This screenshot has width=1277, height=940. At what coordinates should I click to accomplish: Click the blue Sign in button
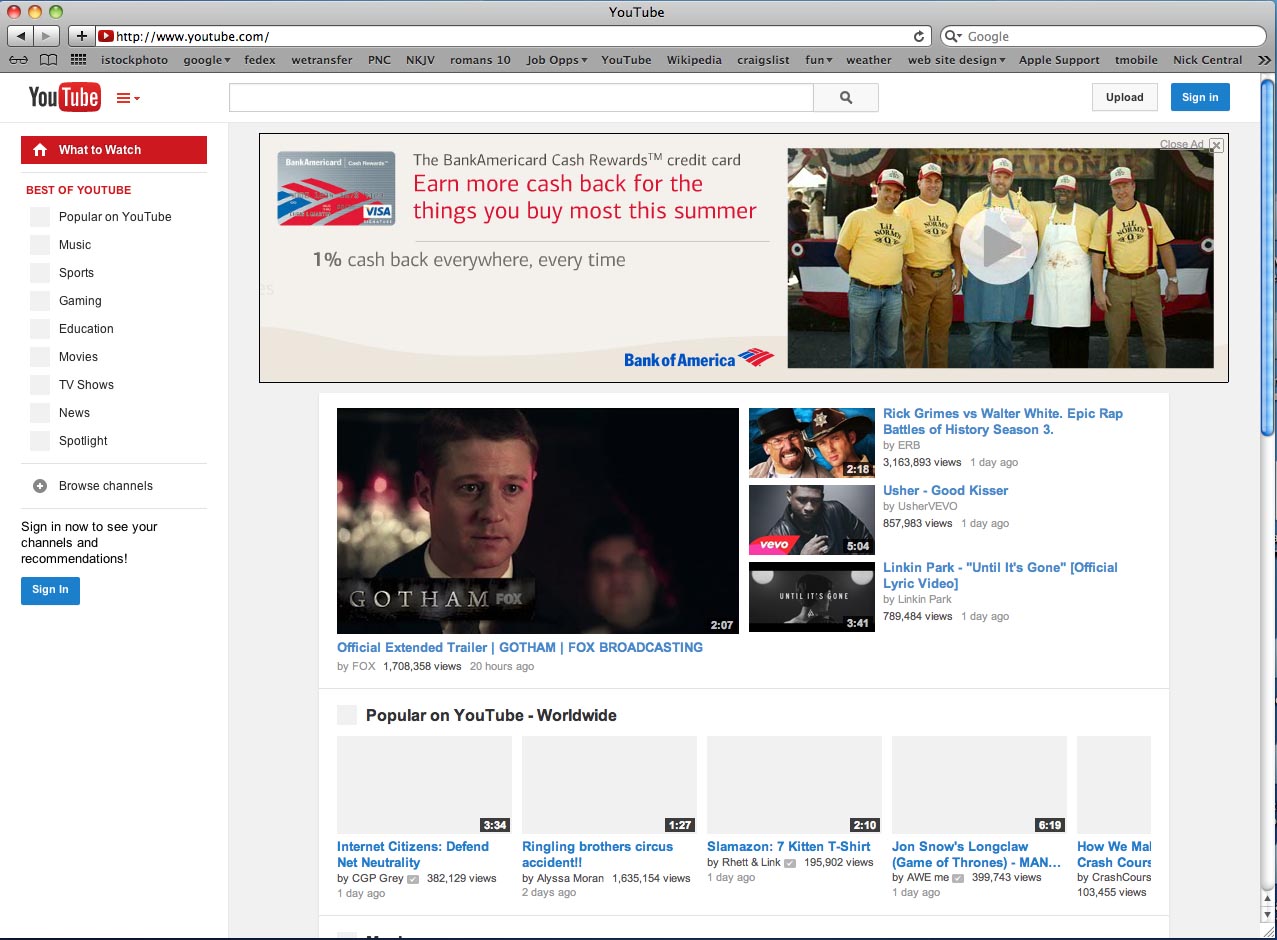1199,97
